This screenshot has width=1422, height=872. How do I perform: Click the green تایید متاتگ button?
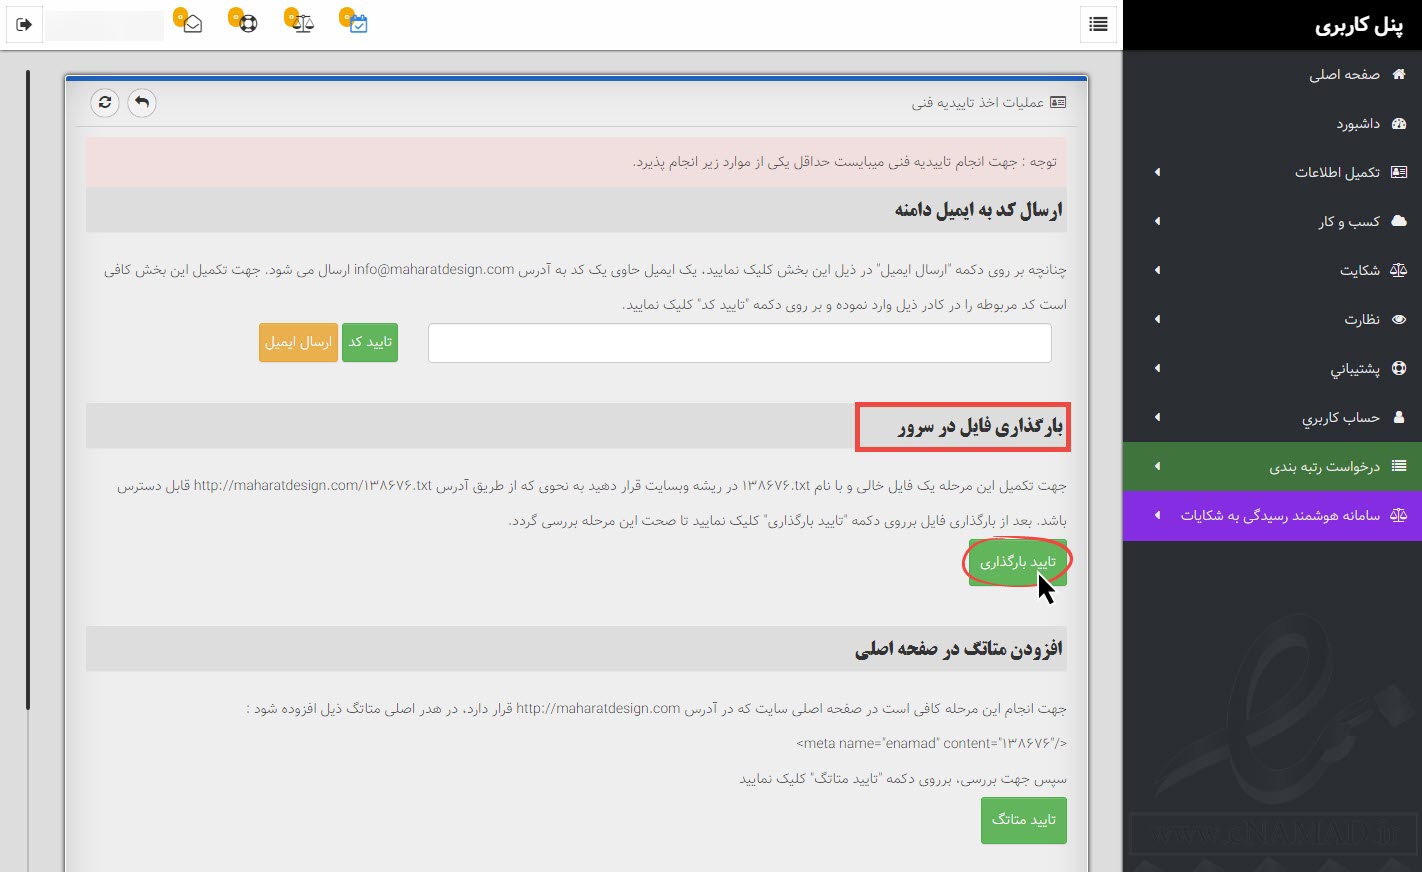click(1024, 820)
